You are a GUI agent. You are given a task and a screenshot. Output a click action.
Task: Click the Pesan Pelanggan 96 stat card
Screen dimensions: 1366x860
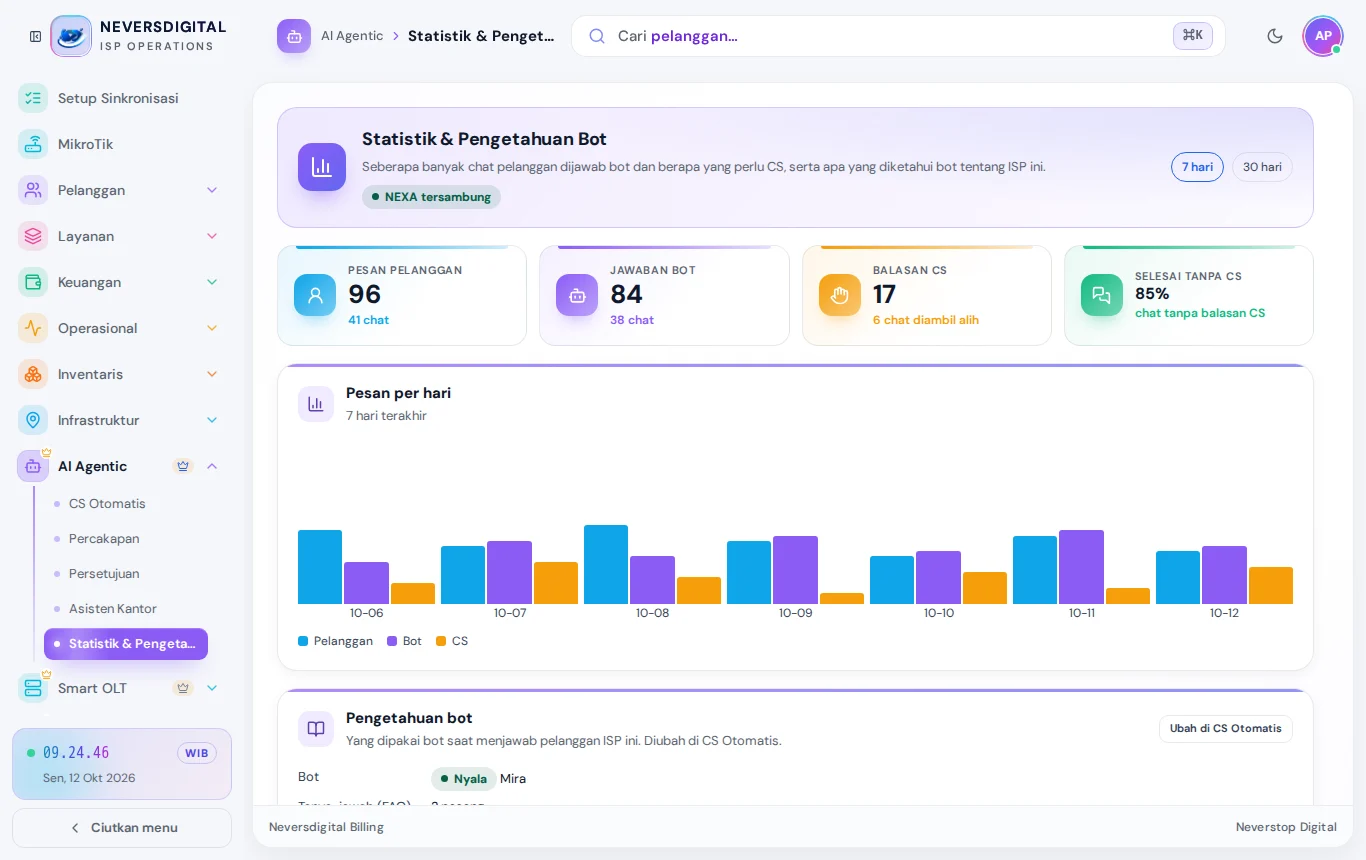click(402, 296)
